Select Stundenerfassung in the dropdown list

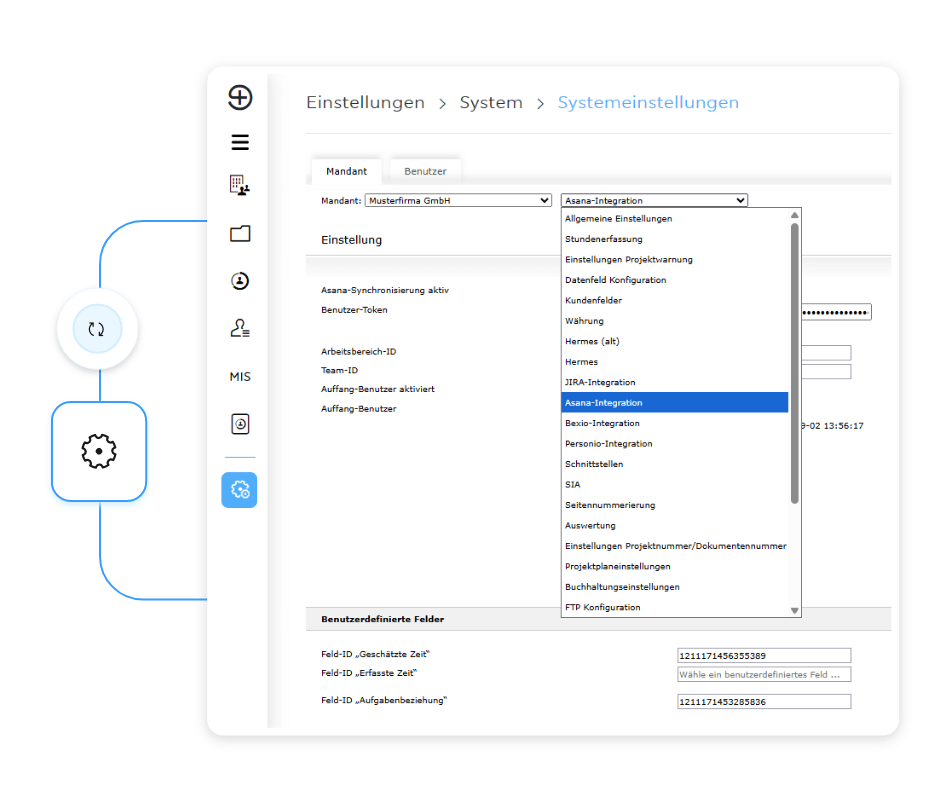click(x=603, y=240)
